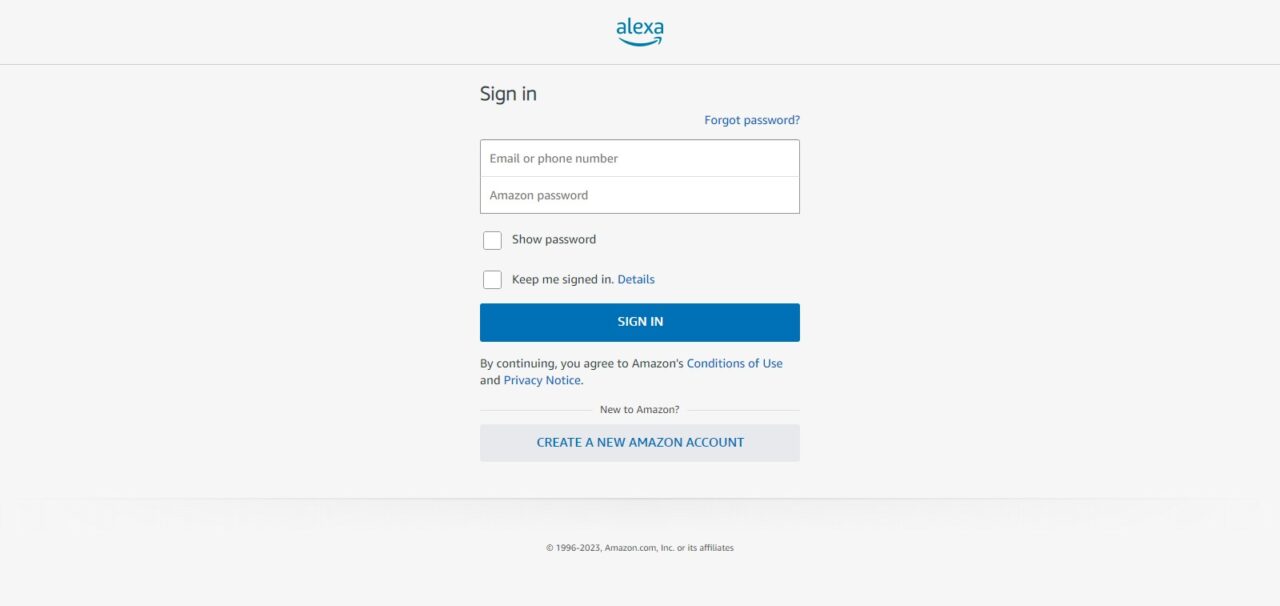
Task: Click the 'Show password' label text
Action: tap(554, 240)
